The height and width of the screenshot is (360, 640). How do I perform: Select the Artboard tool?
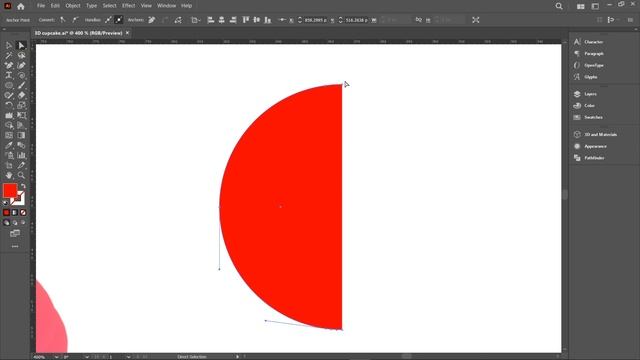tap(9, 165)
